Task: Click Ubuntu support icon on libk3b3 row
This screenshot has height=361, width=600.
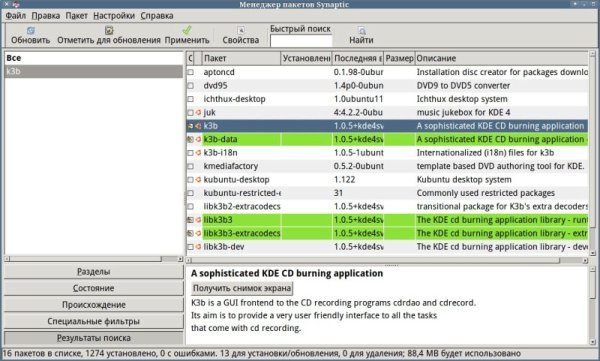Action: click(x=198, y=220)
